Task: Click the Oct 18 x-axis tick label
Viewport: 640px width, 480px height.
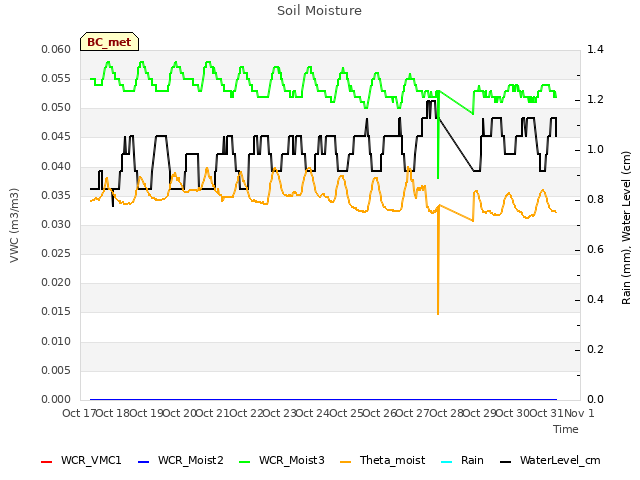Action: [113, 413]
